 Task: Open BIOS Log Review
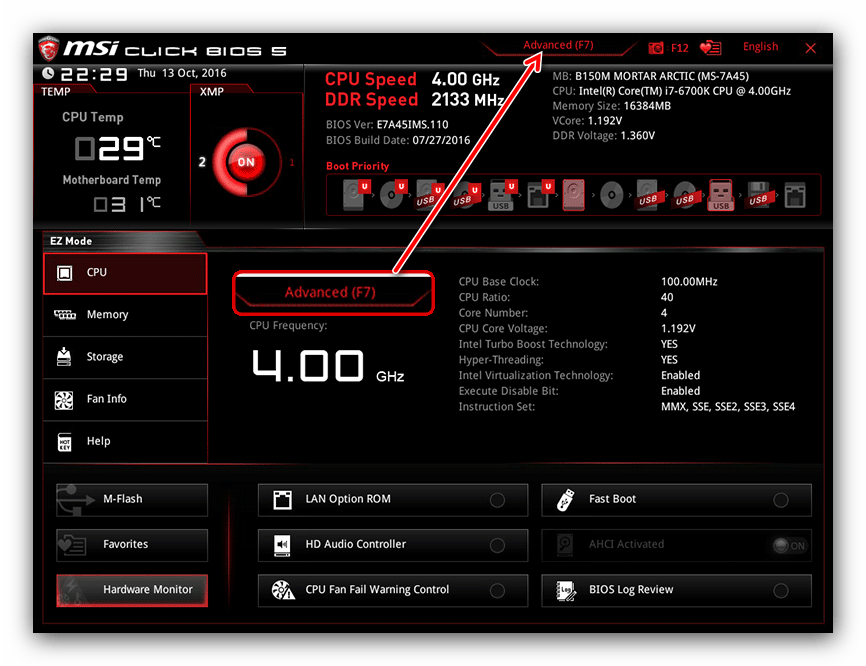pyautogui.click(x=676, y=590)
